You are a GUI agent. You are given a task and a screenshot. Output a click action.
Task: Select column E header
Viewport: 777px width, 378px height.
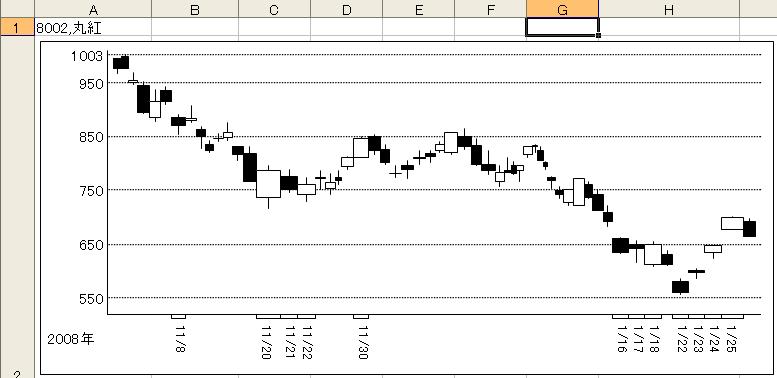(x=419, y=9)
